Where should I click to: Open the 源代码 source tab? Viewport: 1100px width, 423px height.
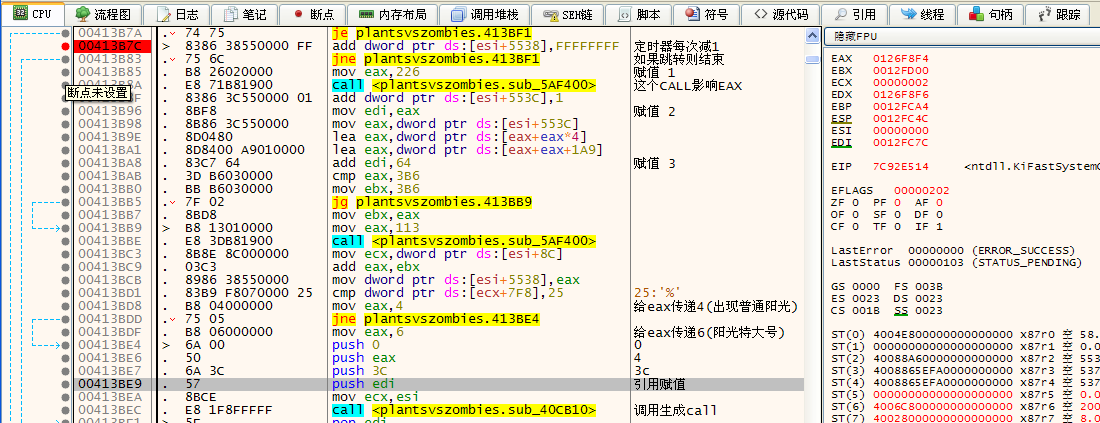779,13
